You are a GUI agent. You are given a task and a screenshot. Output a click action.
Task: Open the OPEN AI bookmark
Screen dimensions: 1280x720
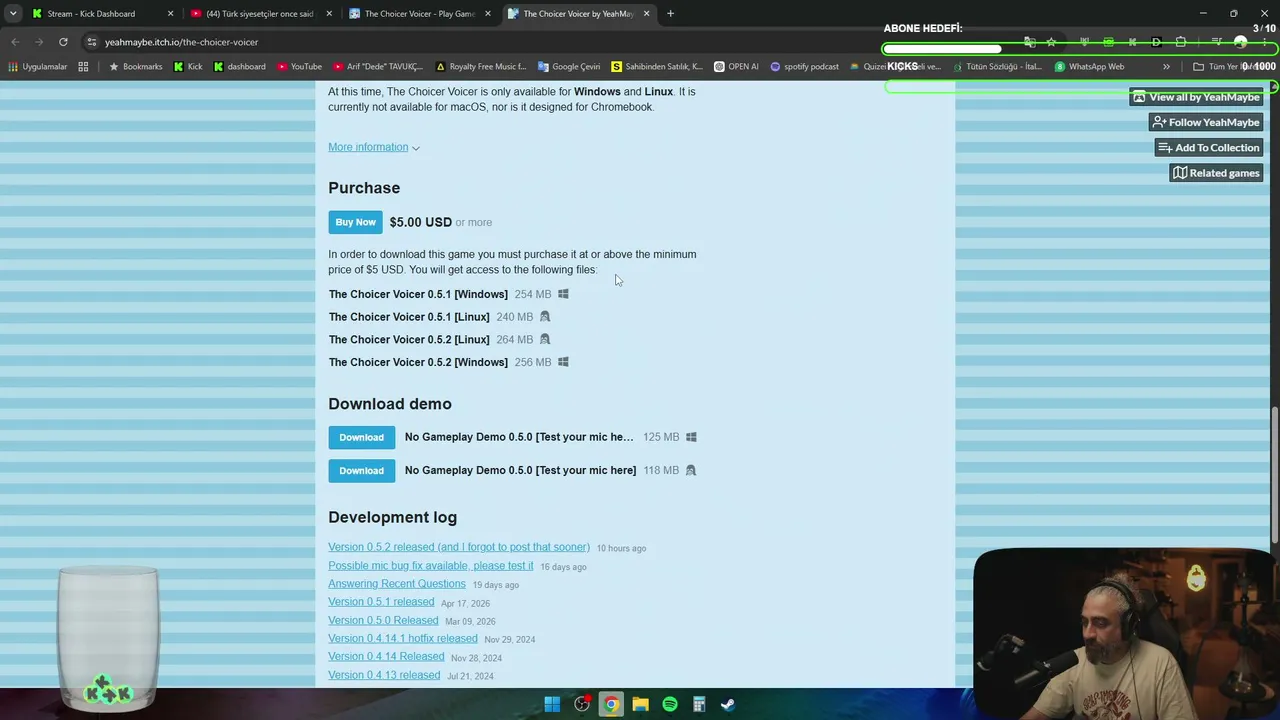(736, 67)
